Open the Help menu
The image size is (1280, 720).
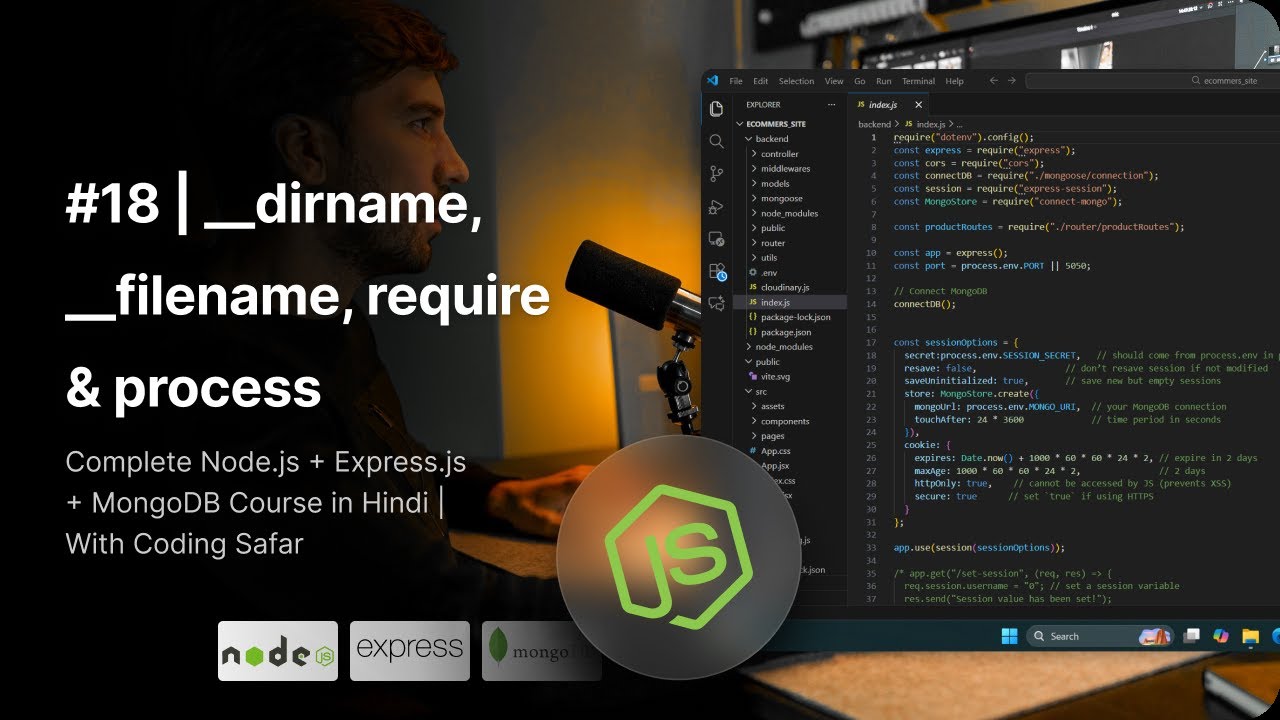[x=954, y=81]
